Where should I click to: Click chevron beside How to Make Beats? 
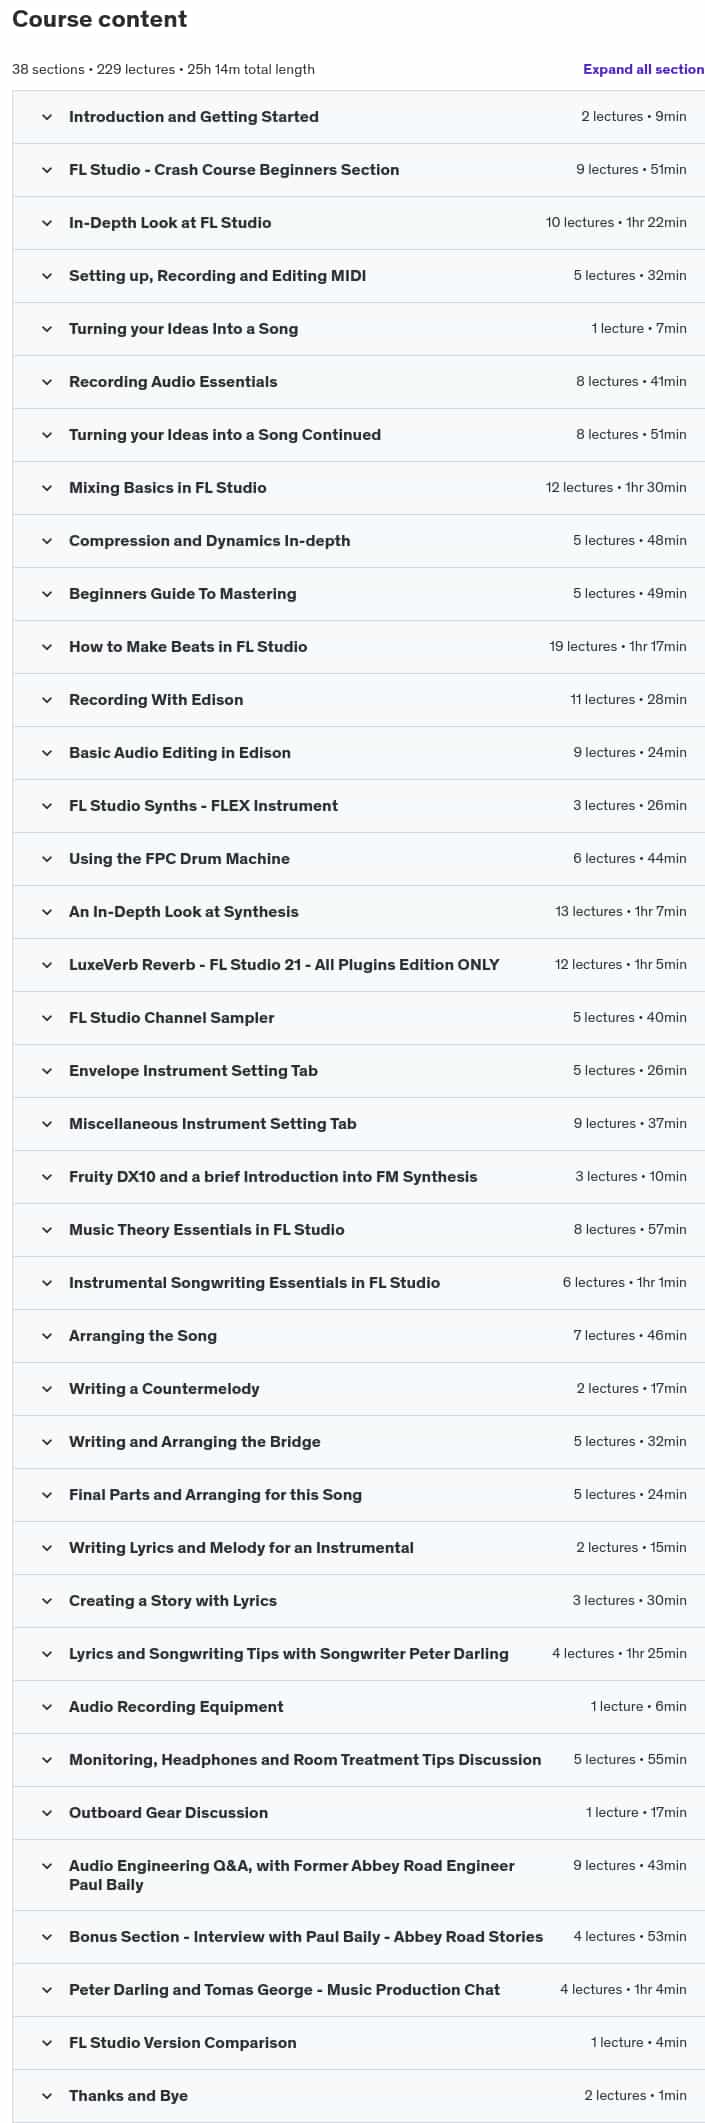(x=47, y=647)
